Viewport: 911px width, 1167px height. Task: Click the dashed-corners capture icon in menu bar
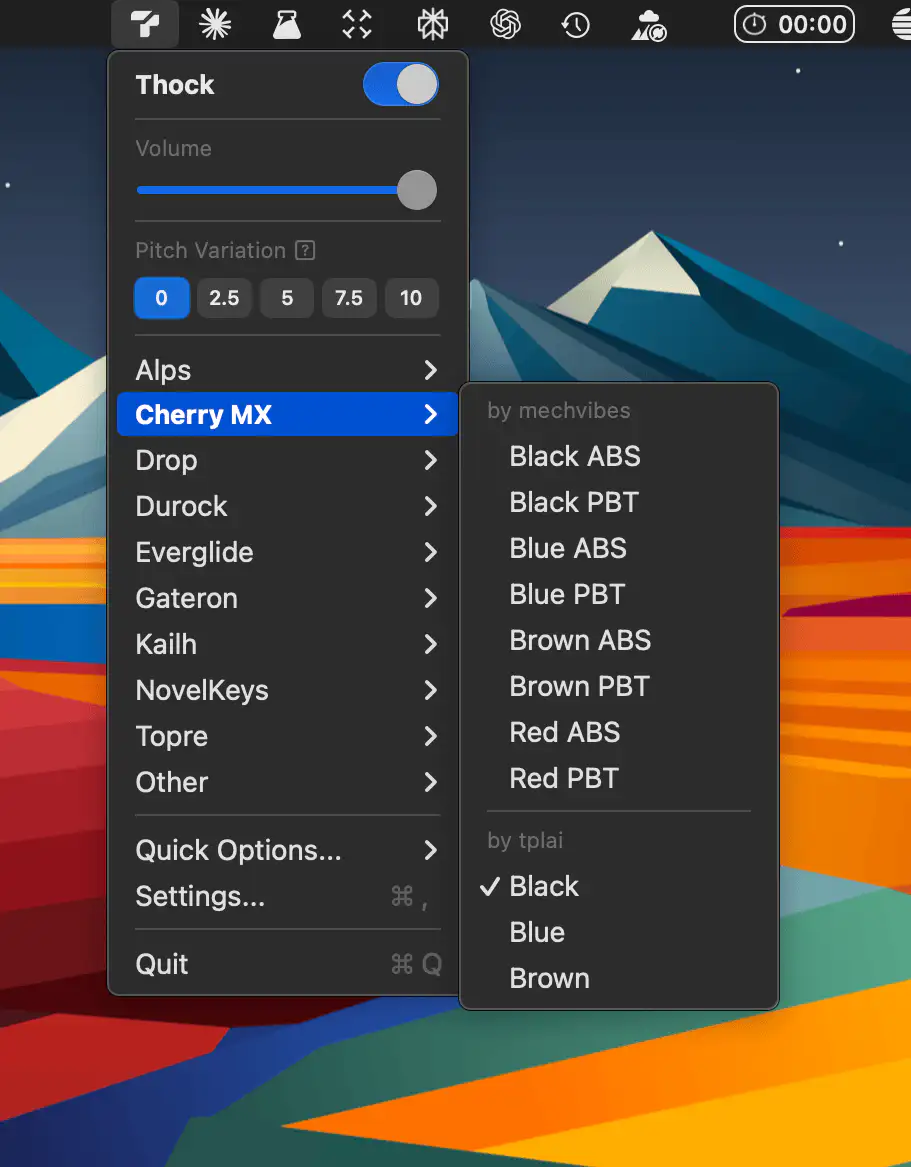(x=357, y=24)
